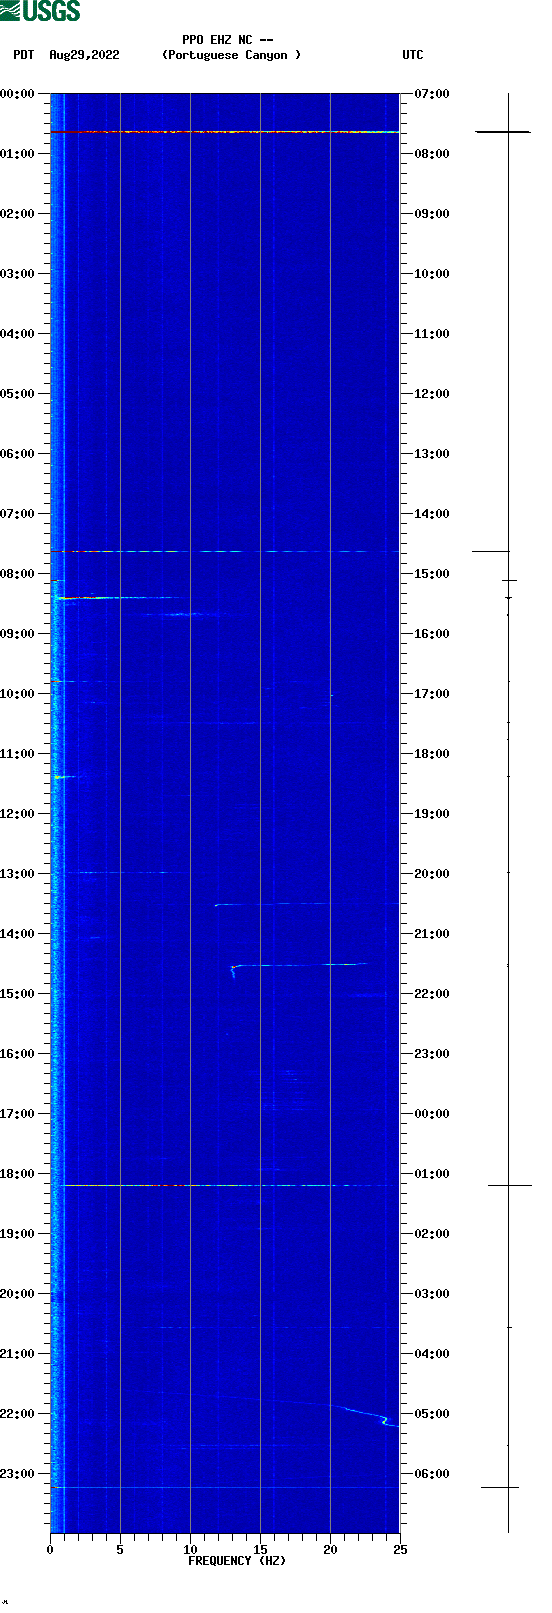The height and width of the screenshot is (1613, 552).
Task: Click the red full-band event line before 01:00 PDT
Action: (225, 132)
